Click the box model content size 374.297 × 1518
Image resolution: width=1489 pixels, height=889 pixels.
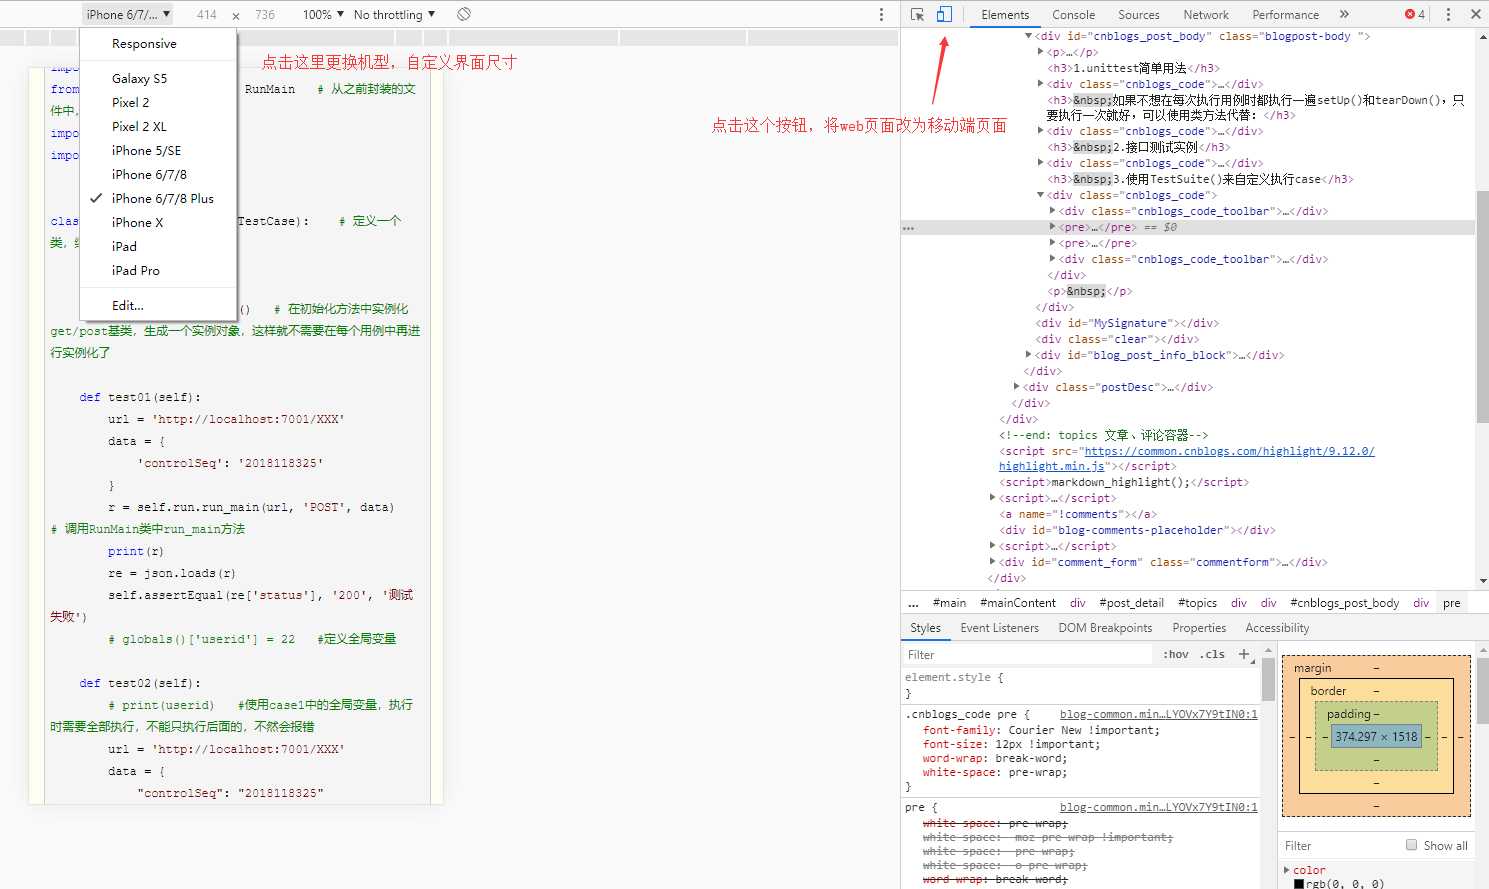pyautogui.click(x=1376, y=736)
